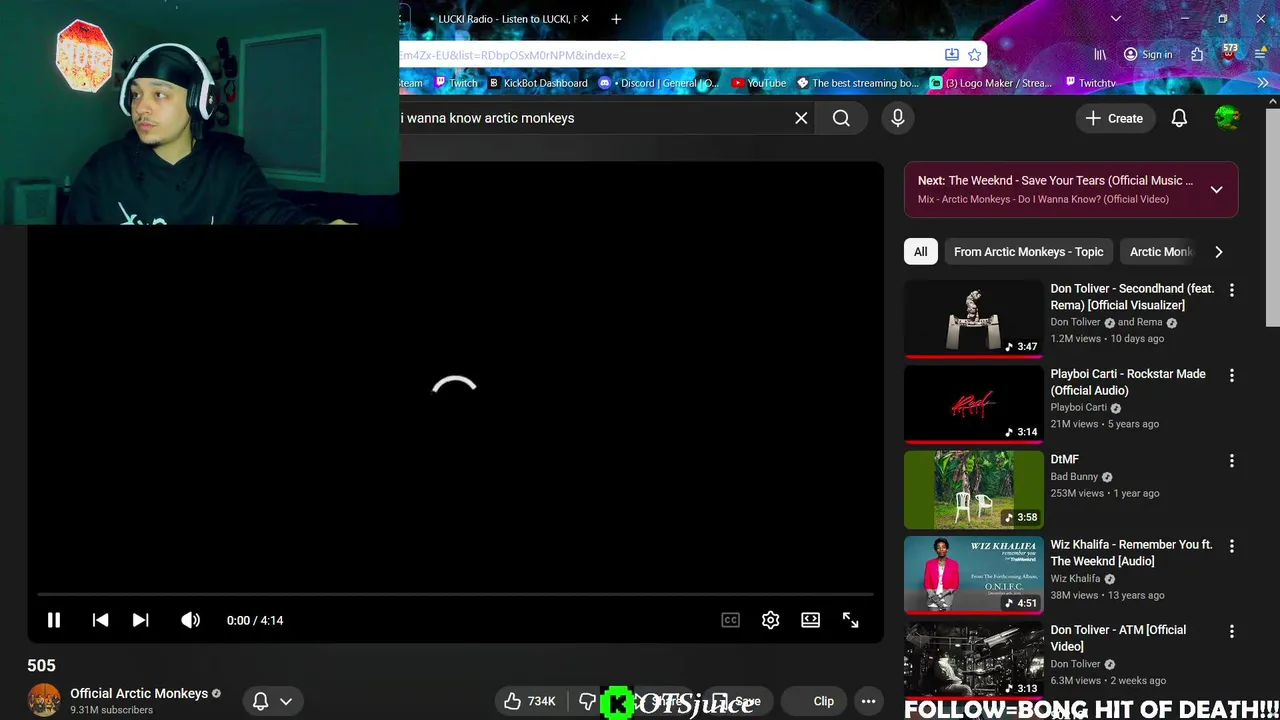1280x720 pixels.
Task: Open Wiz Khalifa Remember You thumbnail
Action: point(973,575)
